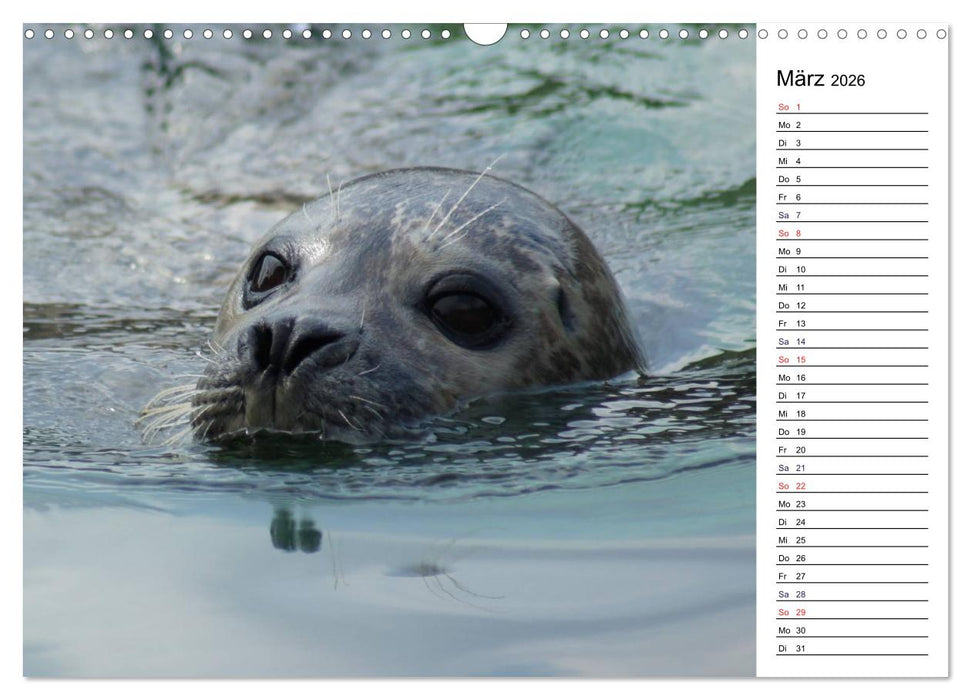The image size is (971, 700).
Task: Select the red Sunday 'So 1' entry
Action: click(790, 107)
